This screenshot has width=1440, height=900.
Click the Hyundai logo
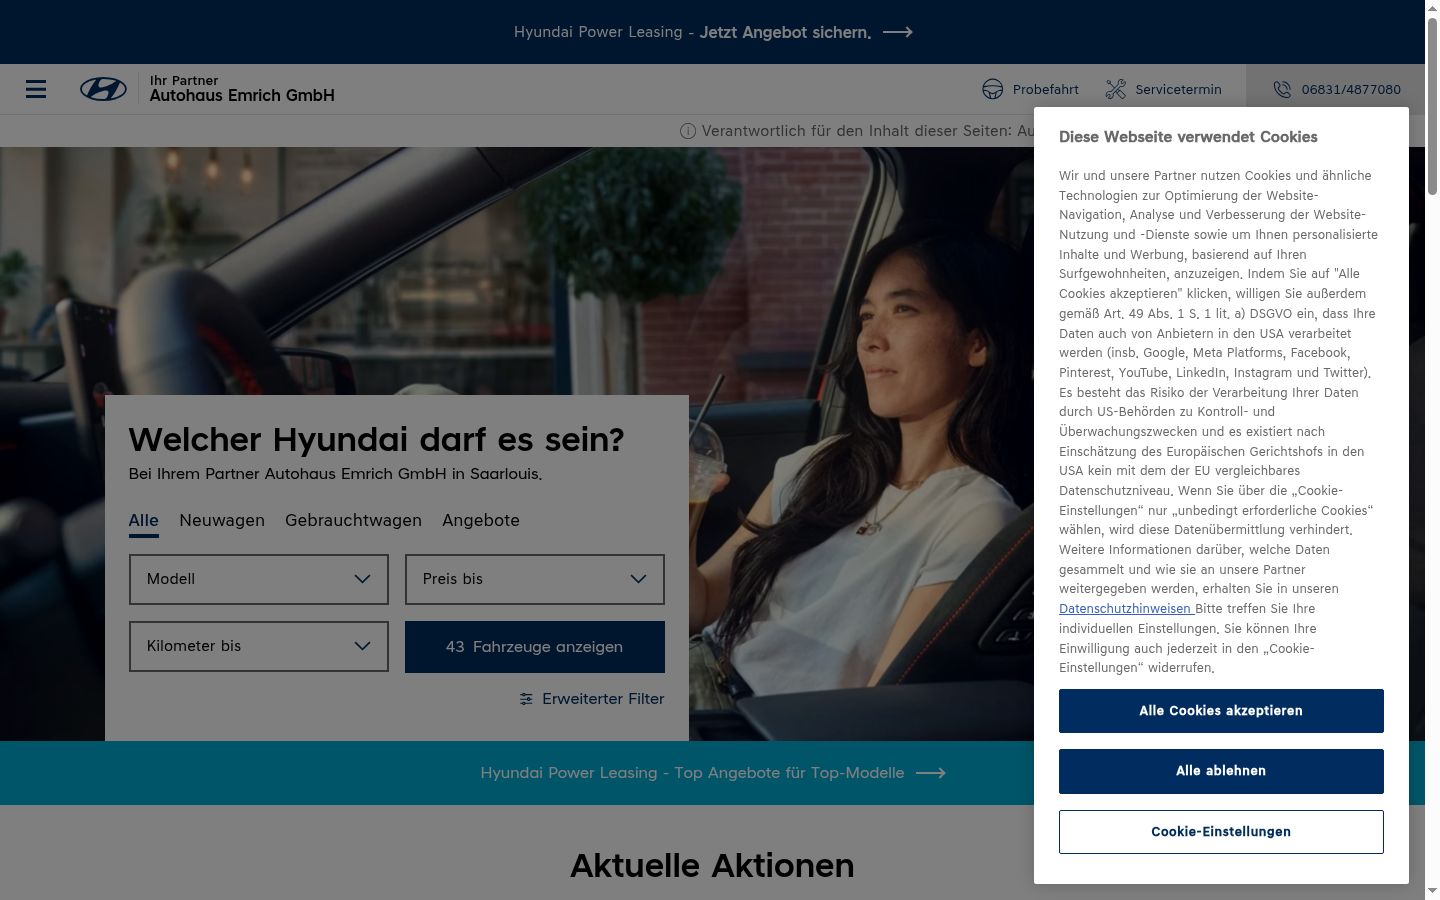103,89
